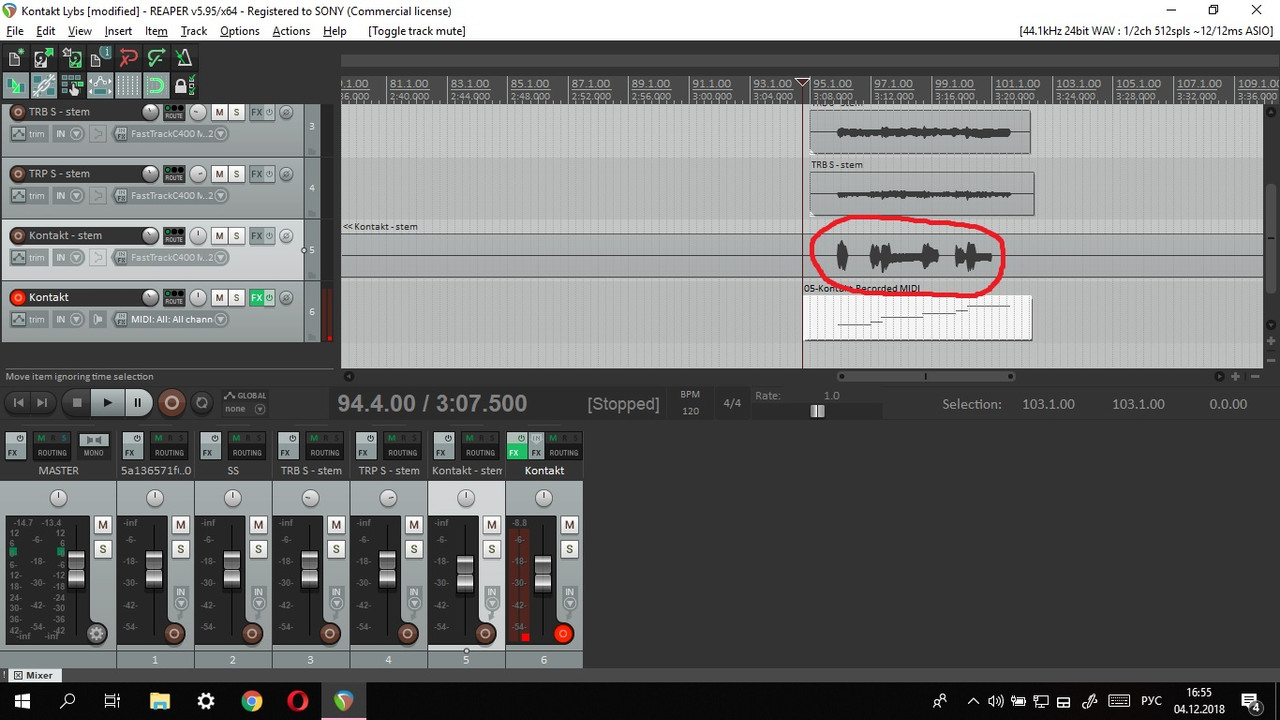This screenshot has height=720, width=1280.
Task: Click the green Redo toolbar icon
Action: [156, 59]
